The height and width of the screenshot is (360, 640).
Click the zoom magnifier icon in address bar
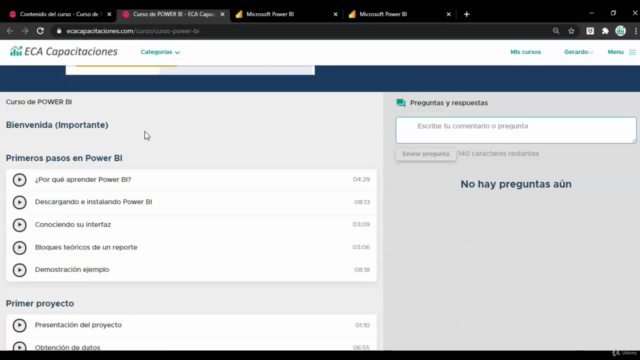point(556,31)
